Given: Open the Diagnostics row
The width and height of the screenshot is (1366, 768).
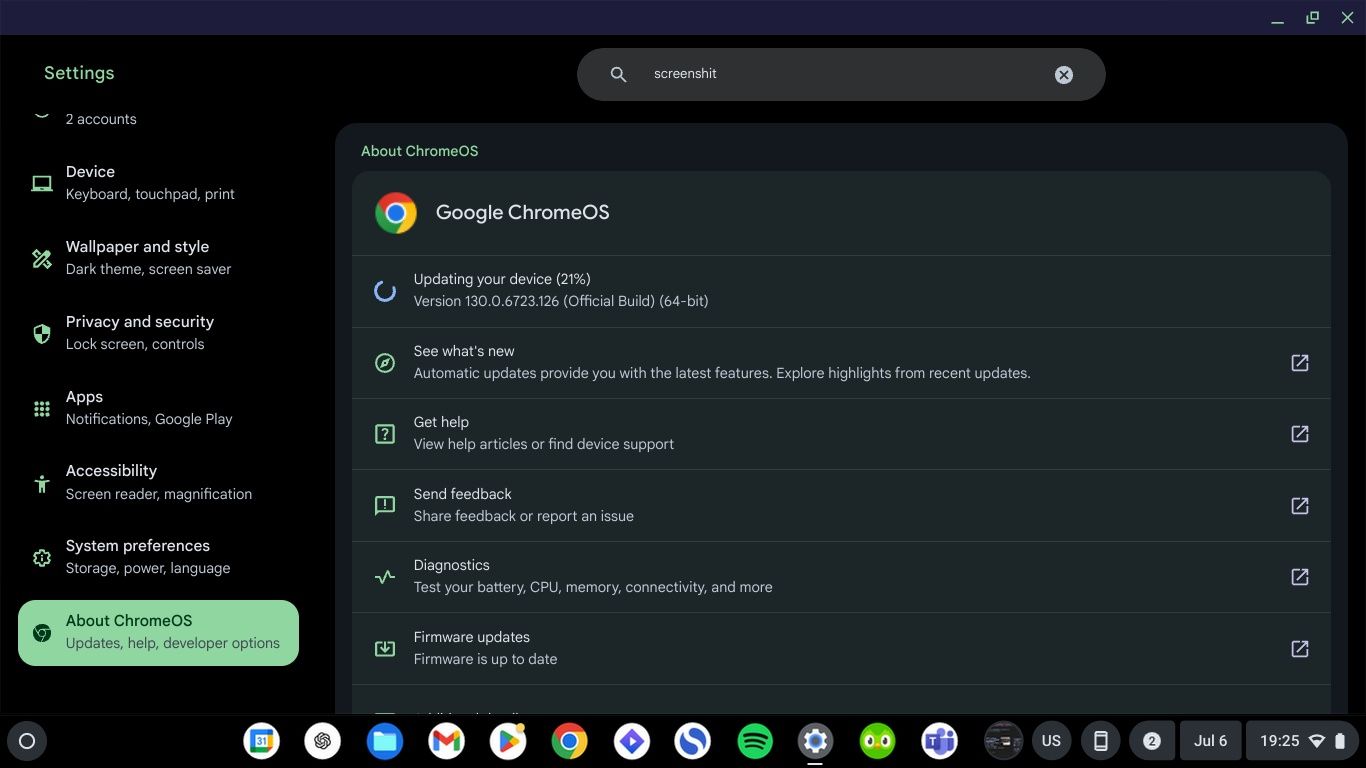Looking at the screenshot, I should tap(841, 577).
